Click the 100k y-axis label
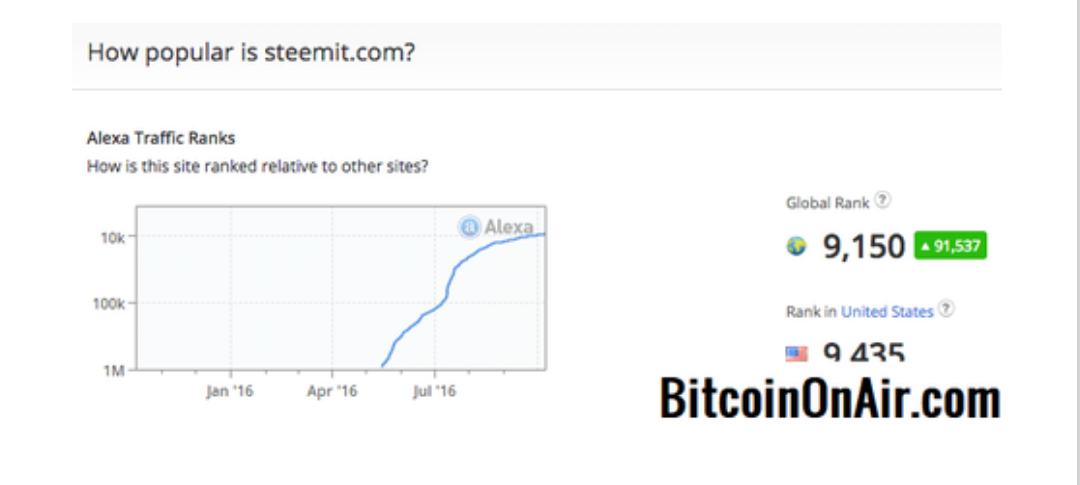This screenshot has width=1080, height=485. coord(110,303)
